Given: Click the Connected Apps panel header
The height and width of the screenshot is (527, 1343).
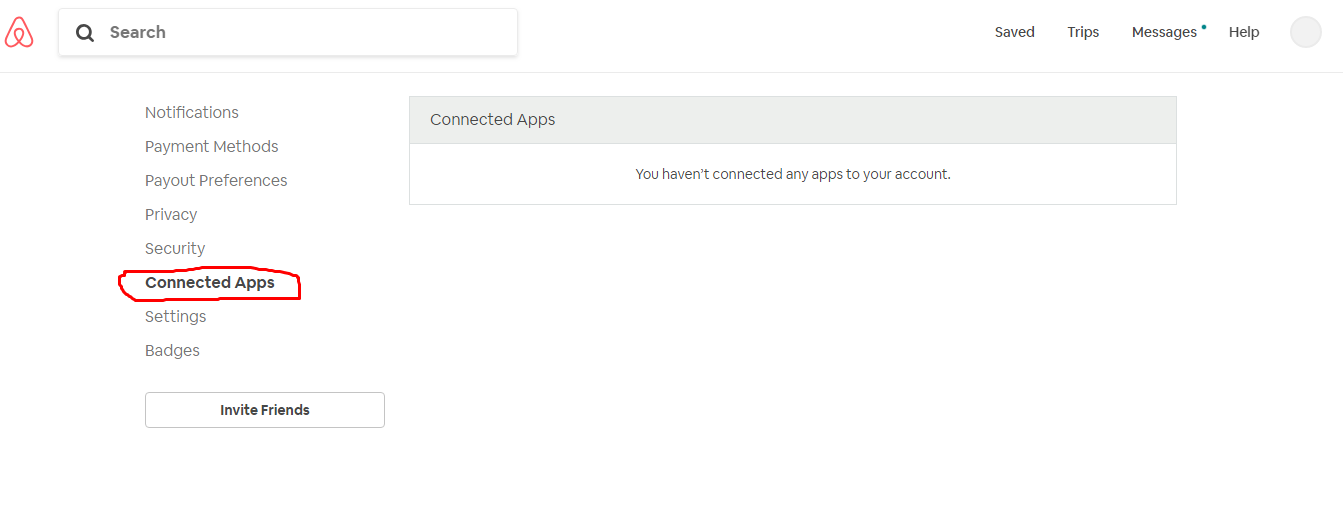Looking at the screenshot, I should (792, 120).
